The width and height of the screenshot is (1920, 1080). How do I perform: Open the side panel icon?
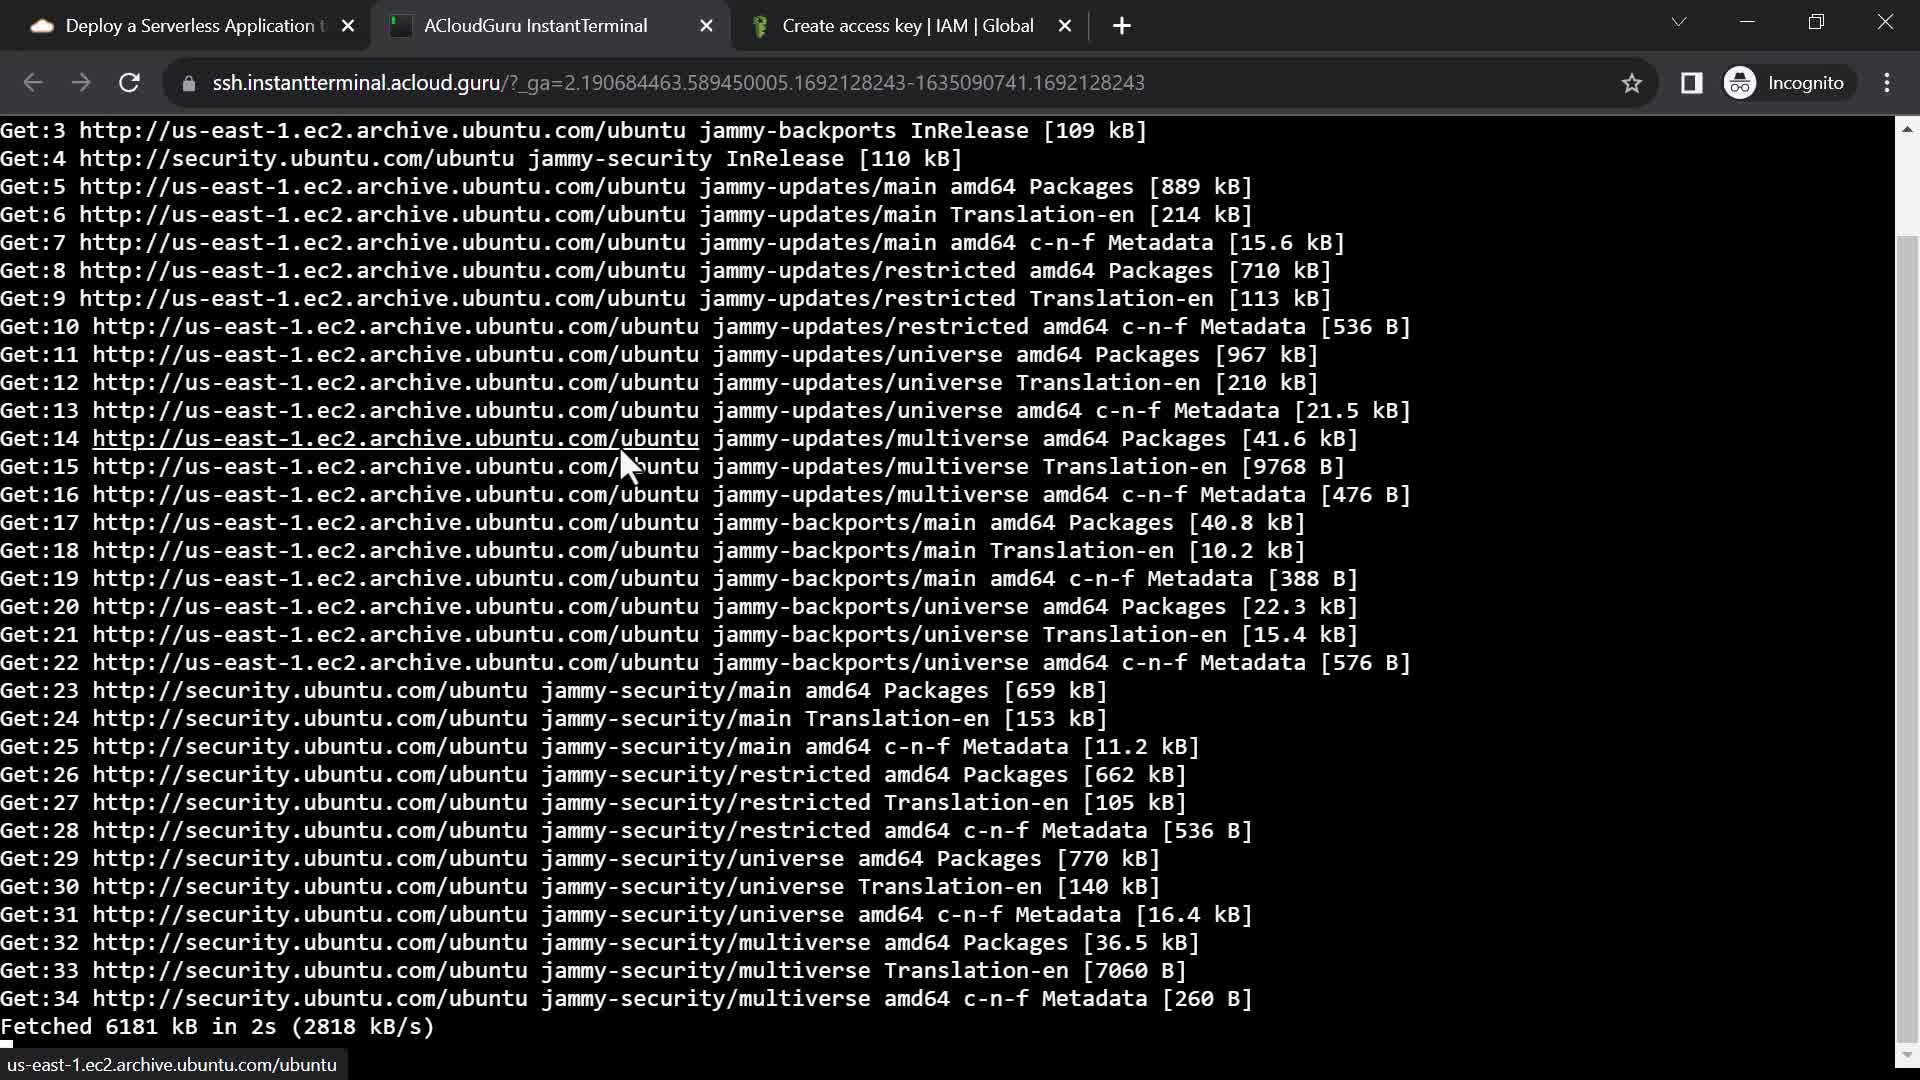[x=1691, y=83]
